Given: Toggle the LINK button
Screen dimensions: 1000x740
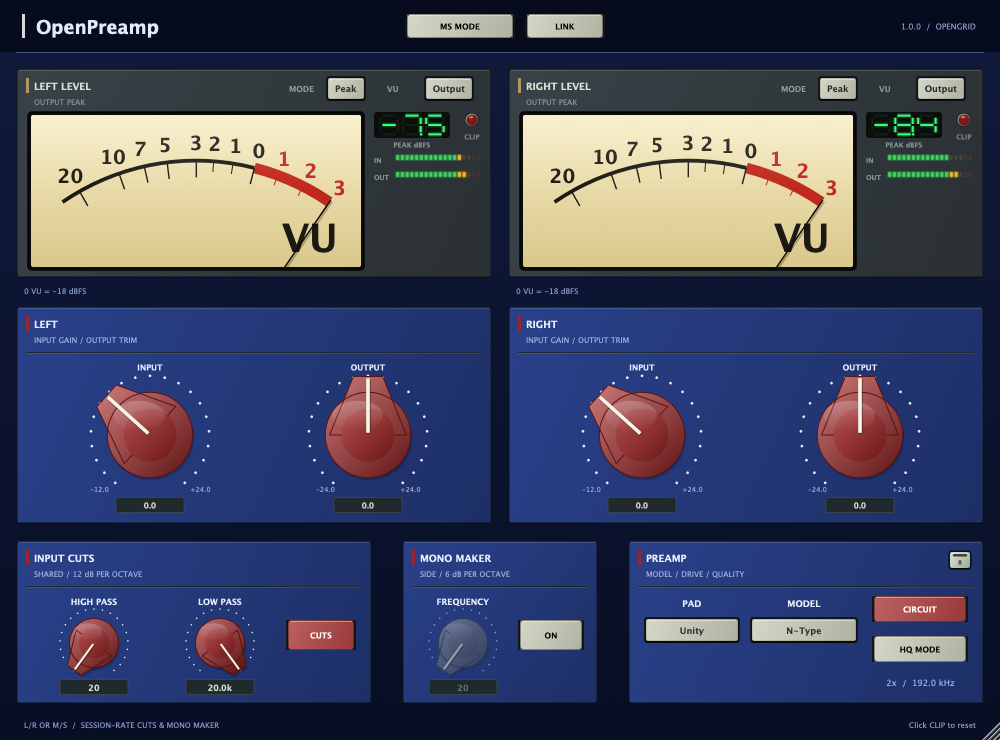Looking at the screenshot, I should 564,26.
